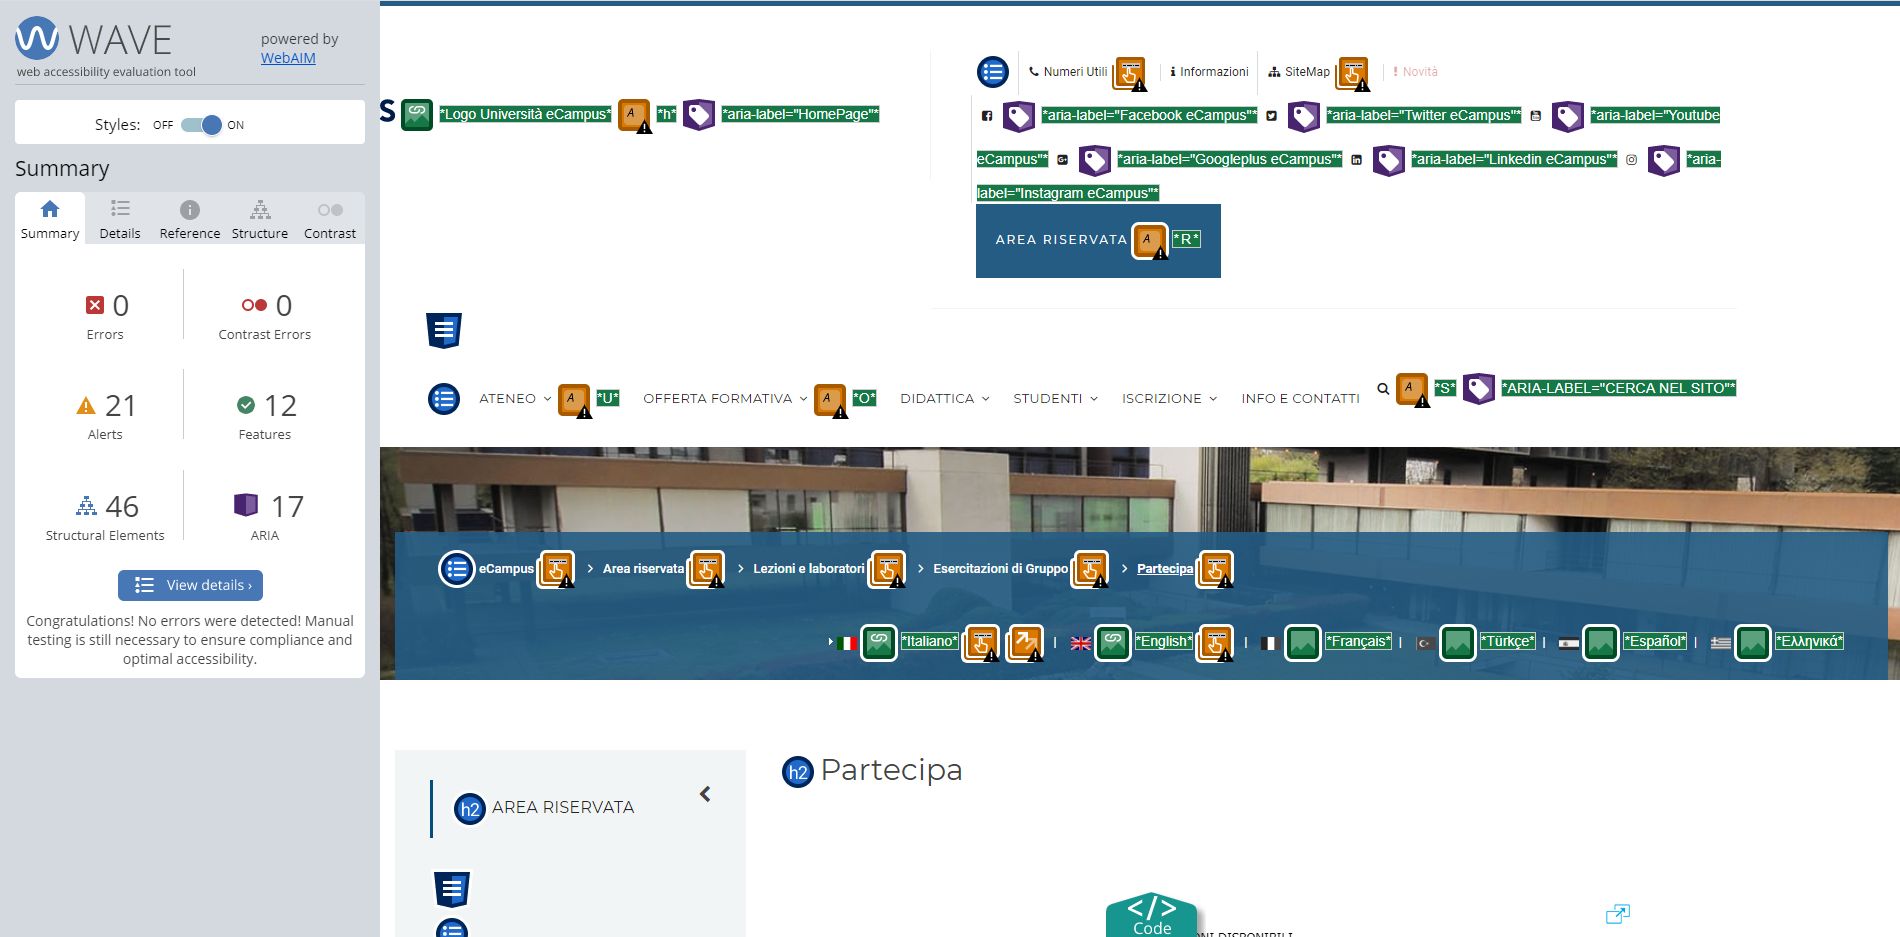
Task: Click the AREA RISERVATA blue button
Action: [1098, 240]
